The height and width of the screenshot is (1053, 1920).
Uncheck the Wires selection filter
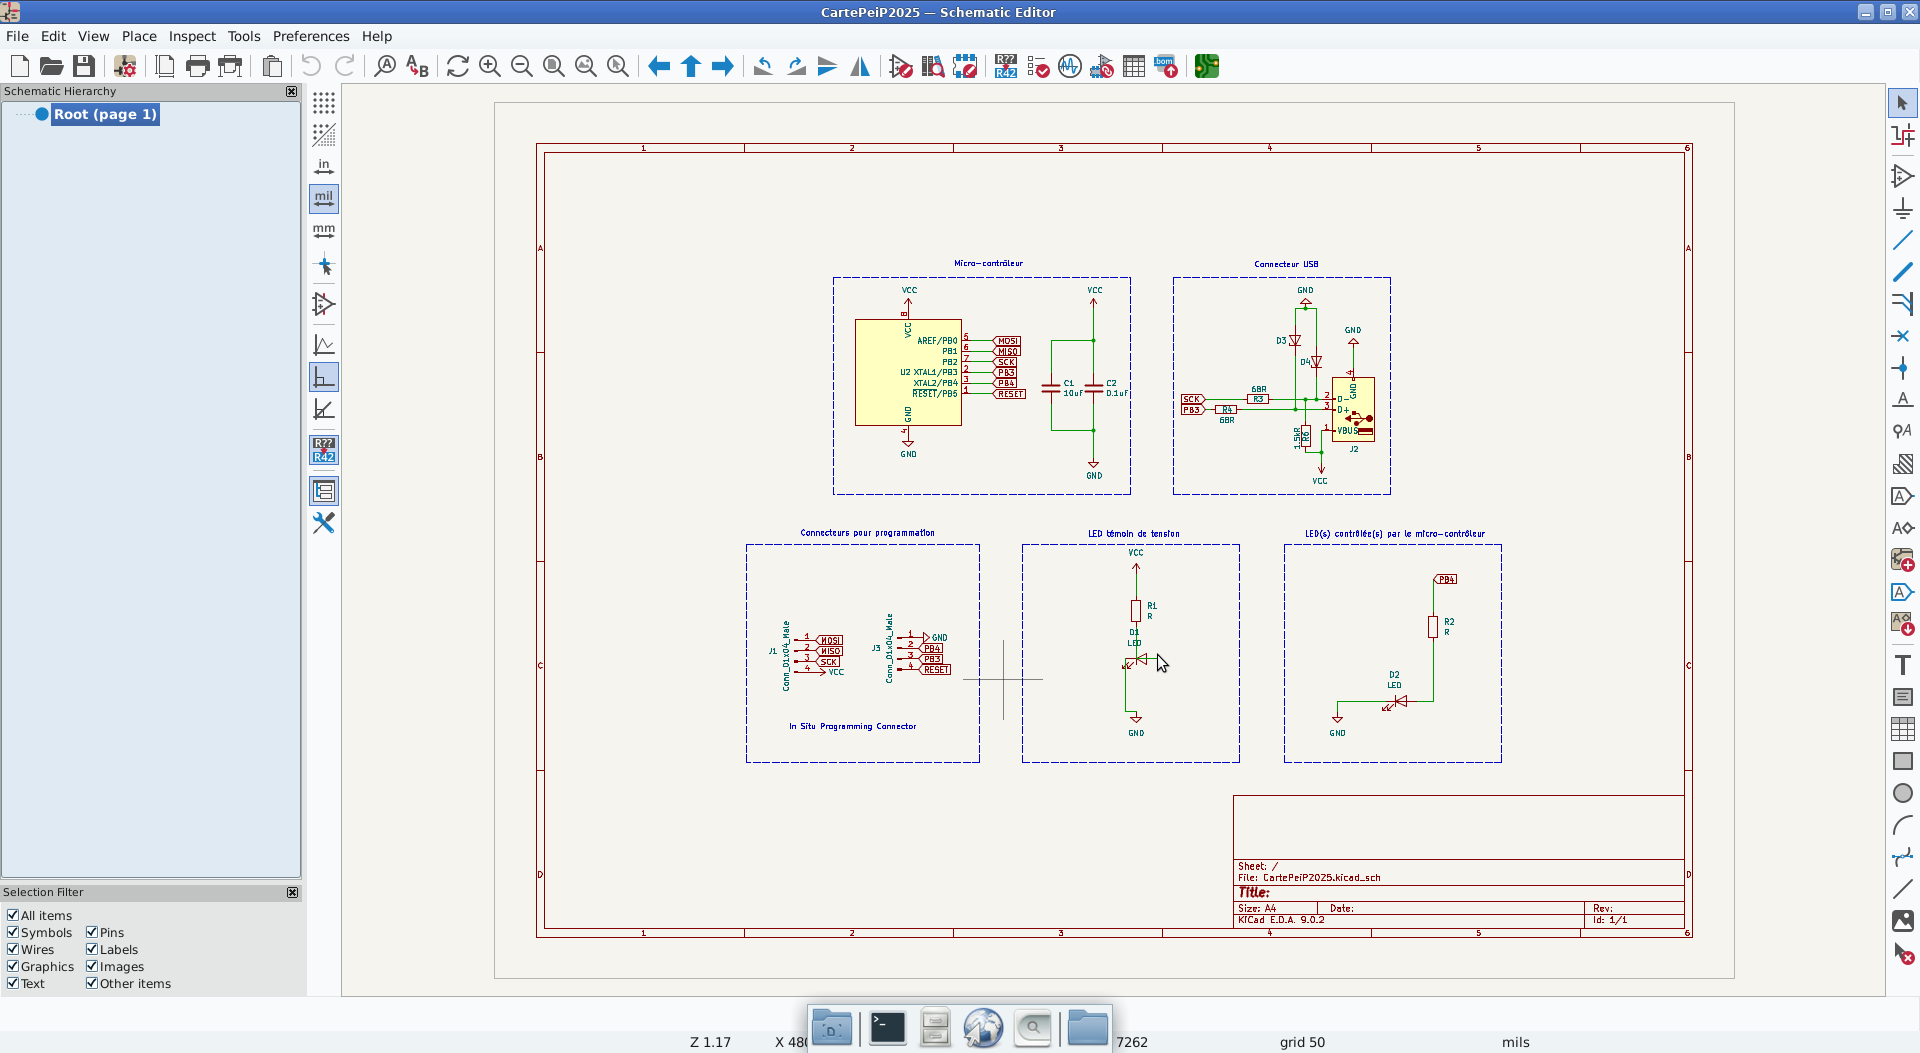point(13,949)
